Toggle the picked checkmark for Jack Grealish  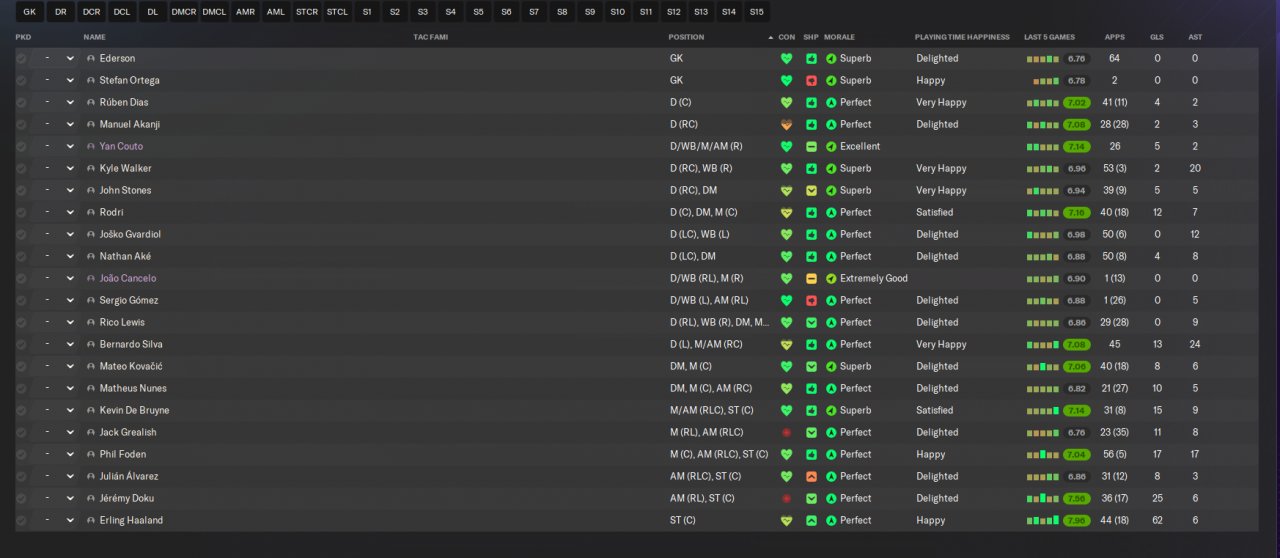coord(21,432)
